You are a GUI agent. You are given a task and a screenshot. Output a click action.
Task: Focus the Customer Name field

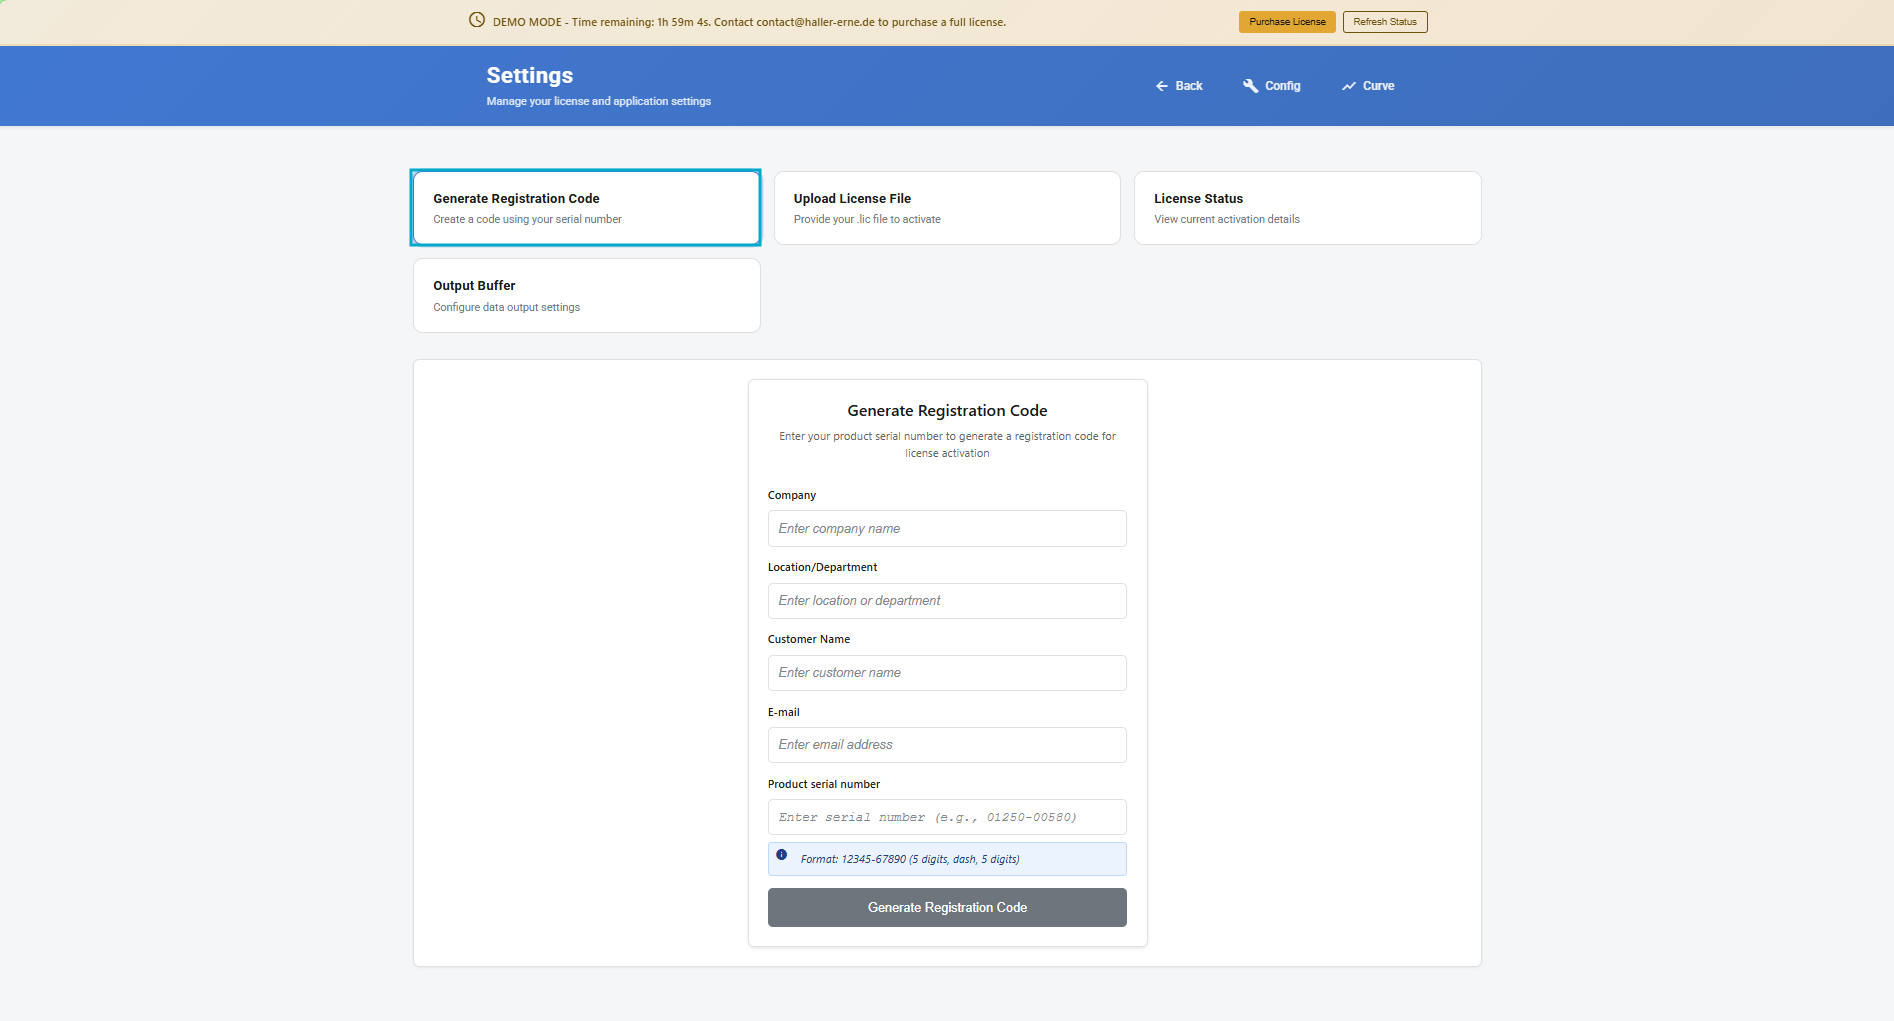pos(947,673)
